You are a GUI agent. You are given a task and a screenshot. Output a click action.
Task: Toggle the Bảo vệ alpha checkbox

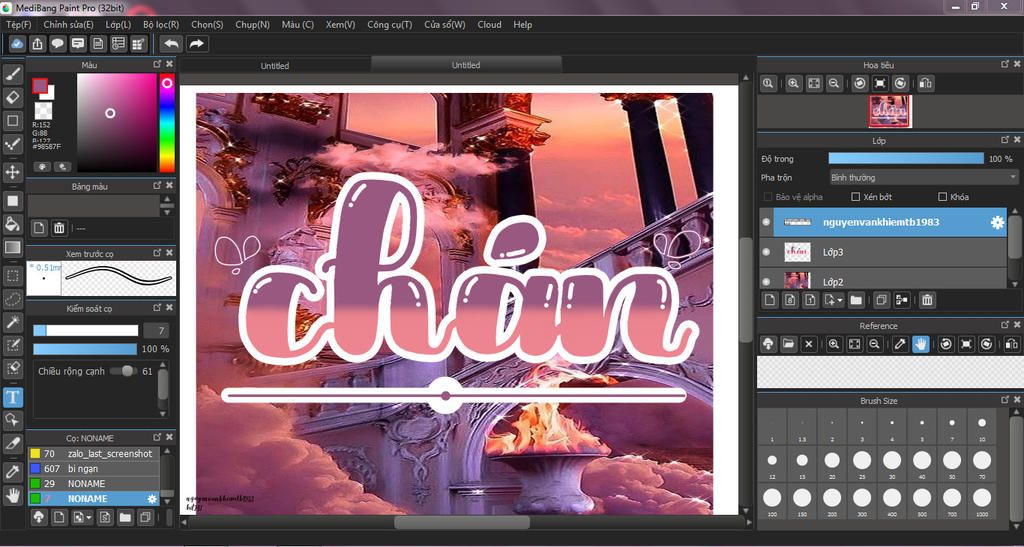click(768, 196)
